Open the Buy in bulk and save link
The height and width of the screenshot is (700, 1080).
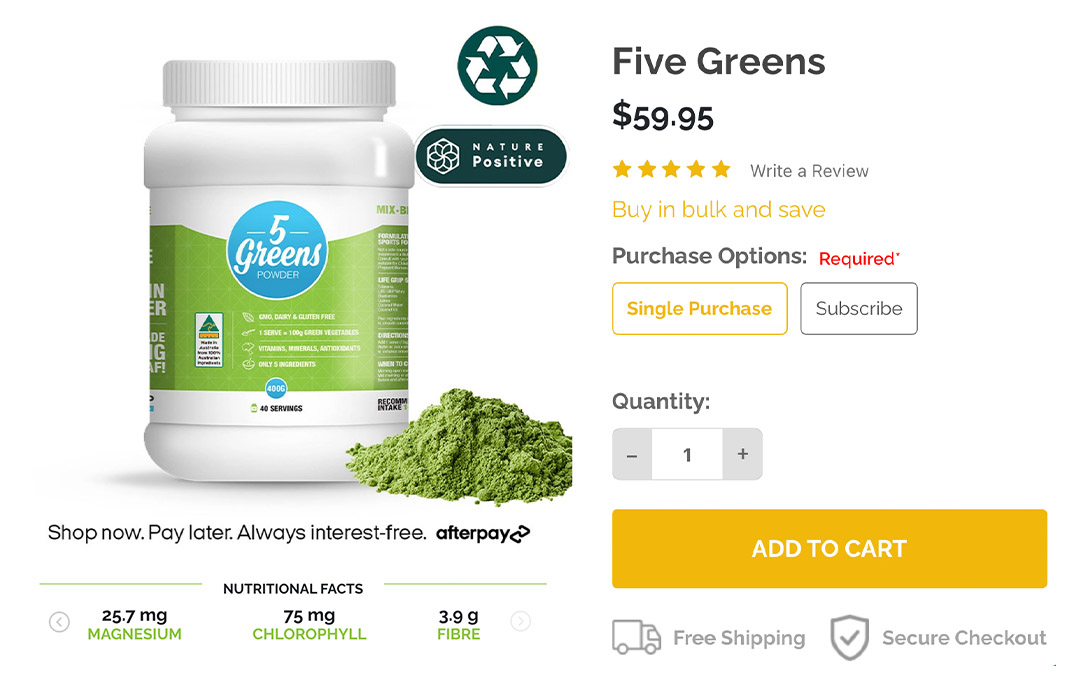718,209
